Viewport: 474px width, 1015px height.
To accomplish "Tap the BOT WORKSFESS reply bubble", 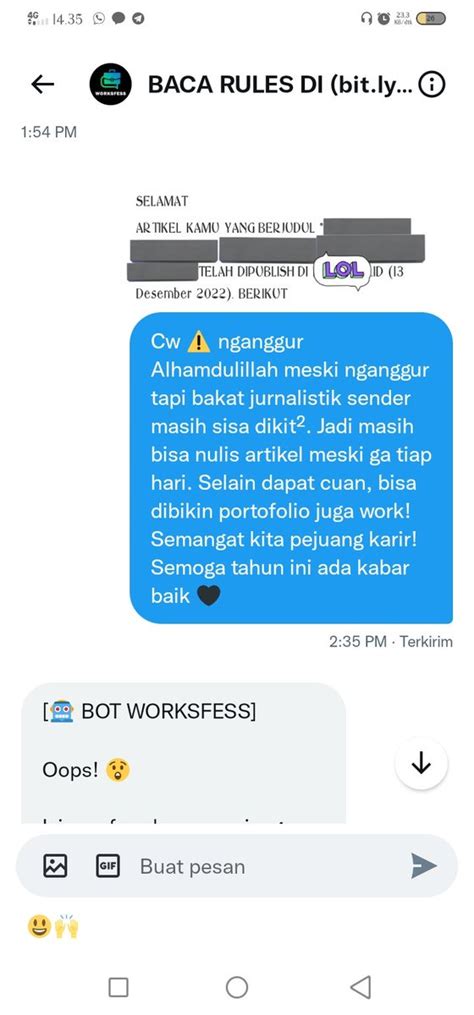I will tap(183, 753).
